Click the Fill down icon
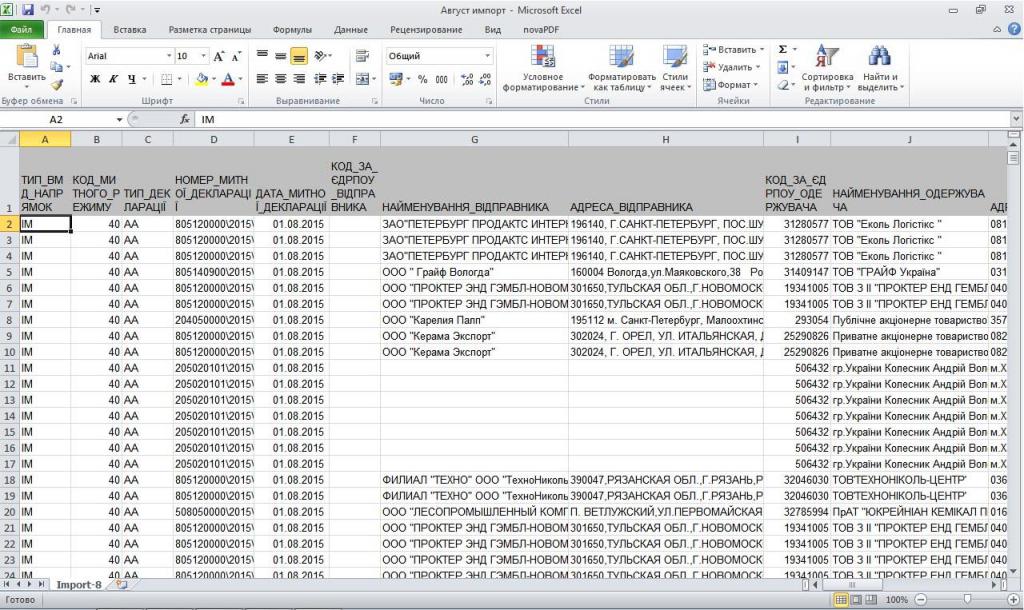This screenshot has height=610, width=1024. coord(782,67)
